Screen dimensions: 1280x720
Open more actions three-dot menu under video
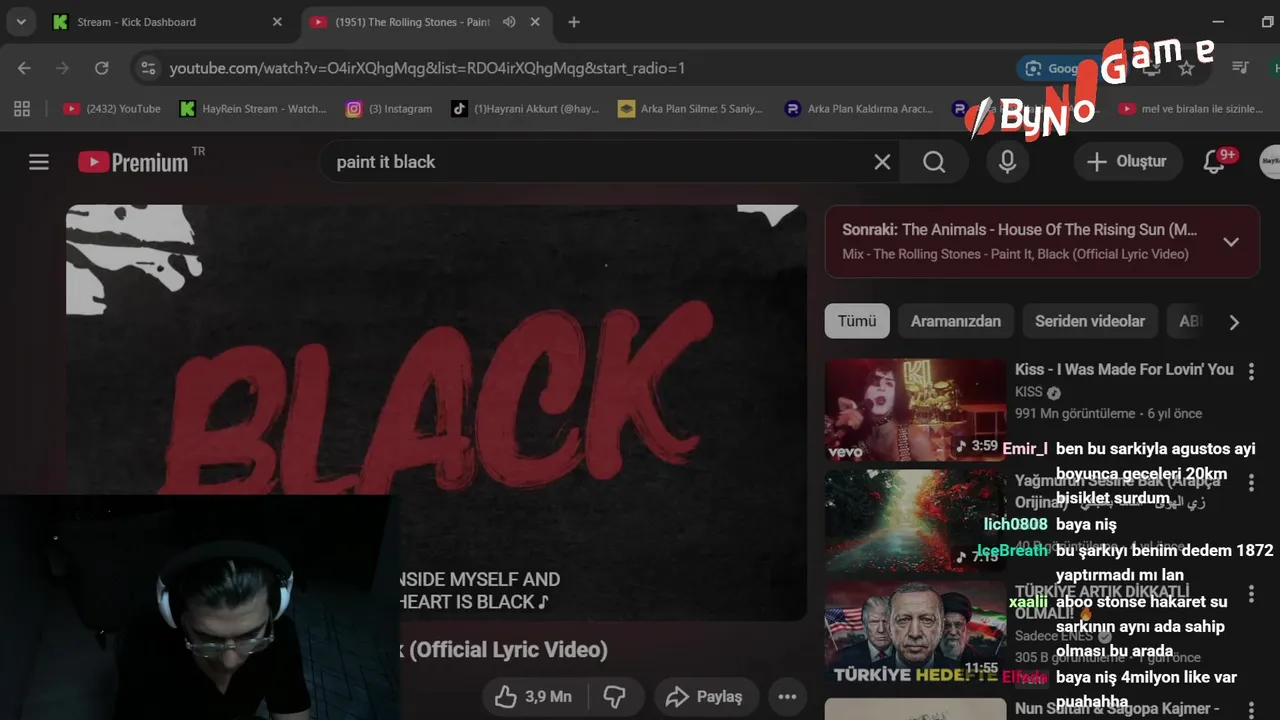787,697
